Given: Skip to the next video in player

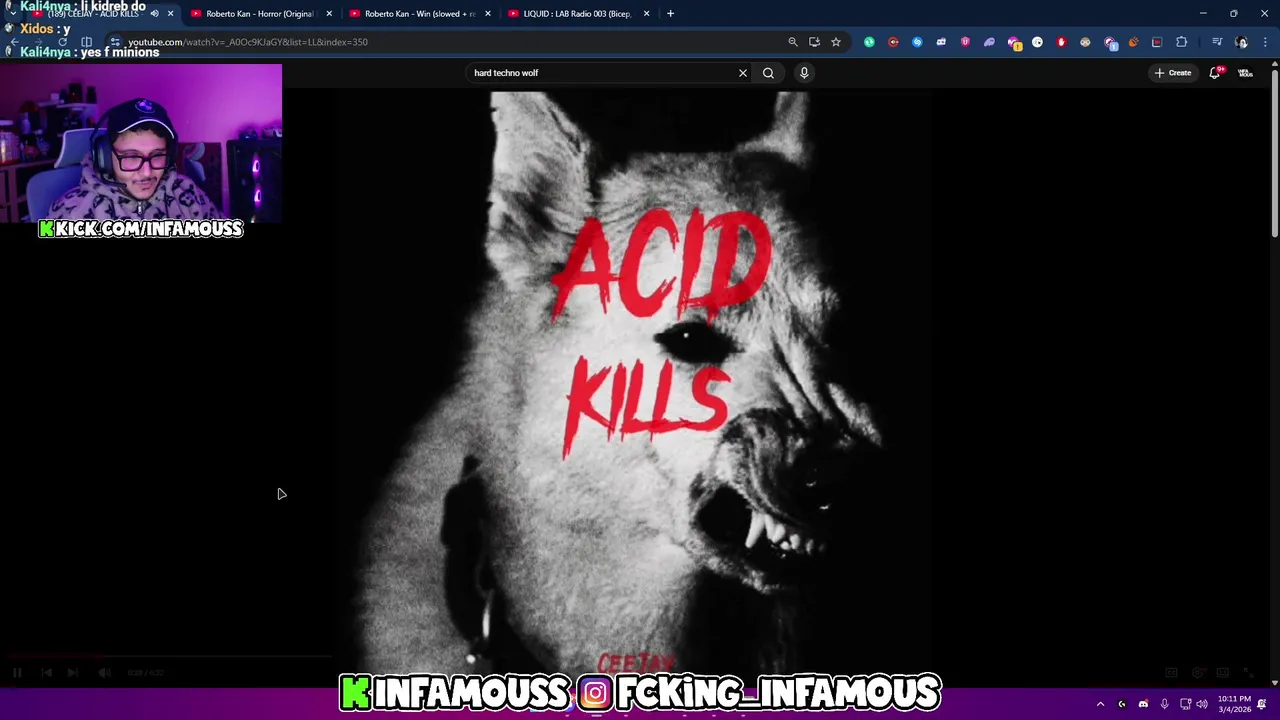Looking at the screenshot, I should [x=72, y=673].
